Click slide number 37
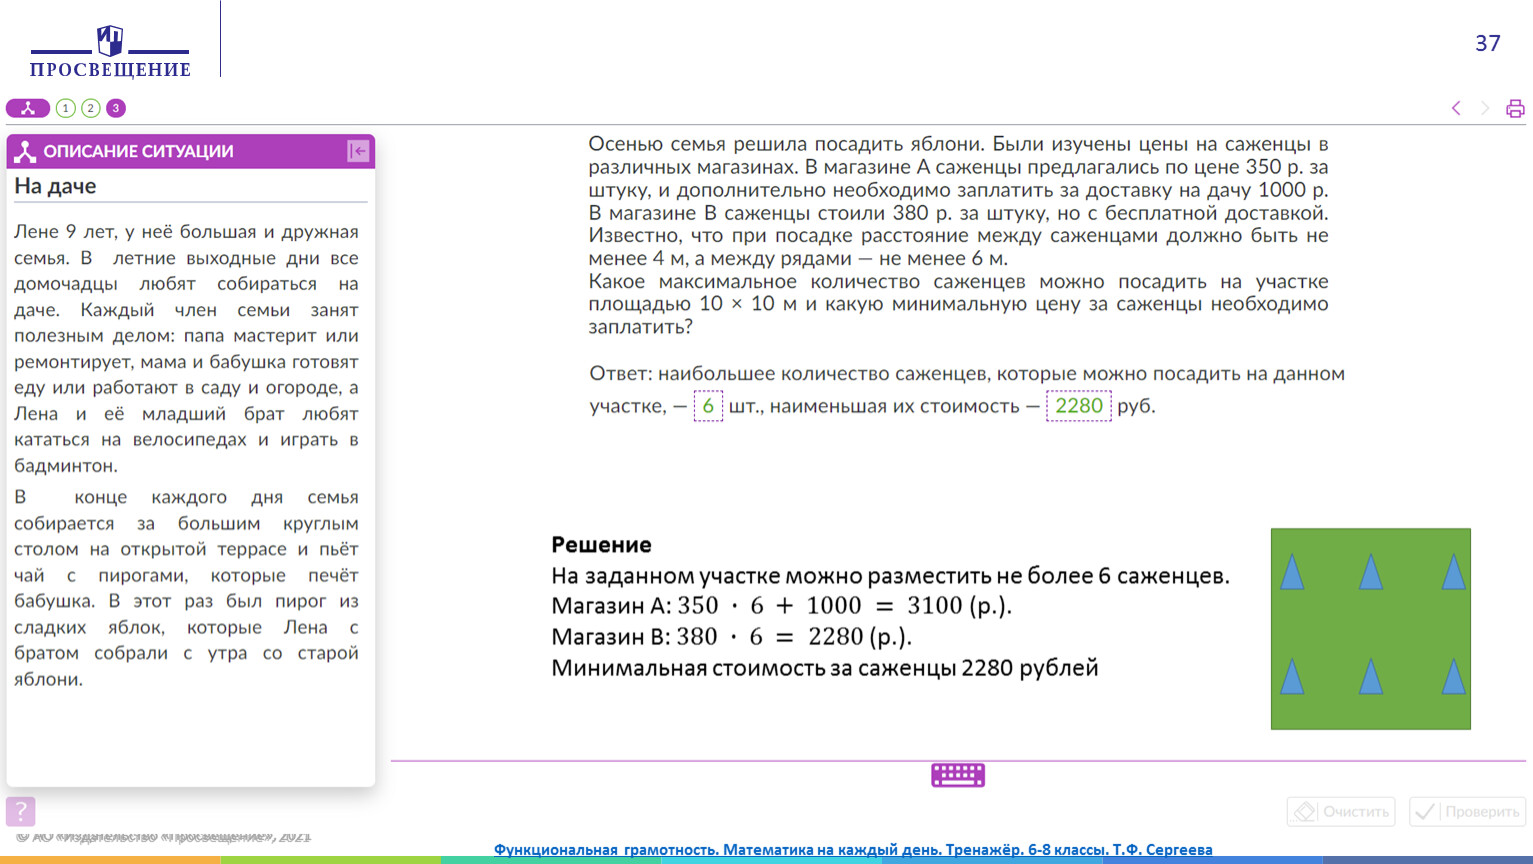The height and width of the screenshot is (864, 1533). click(1487, 43)
